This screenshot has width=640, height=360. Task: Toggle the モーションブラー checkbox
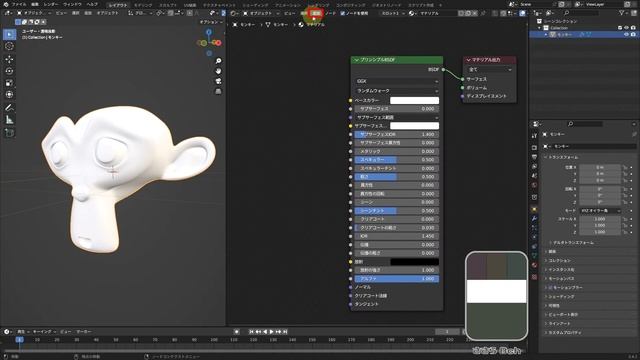[x=550, y=287]
